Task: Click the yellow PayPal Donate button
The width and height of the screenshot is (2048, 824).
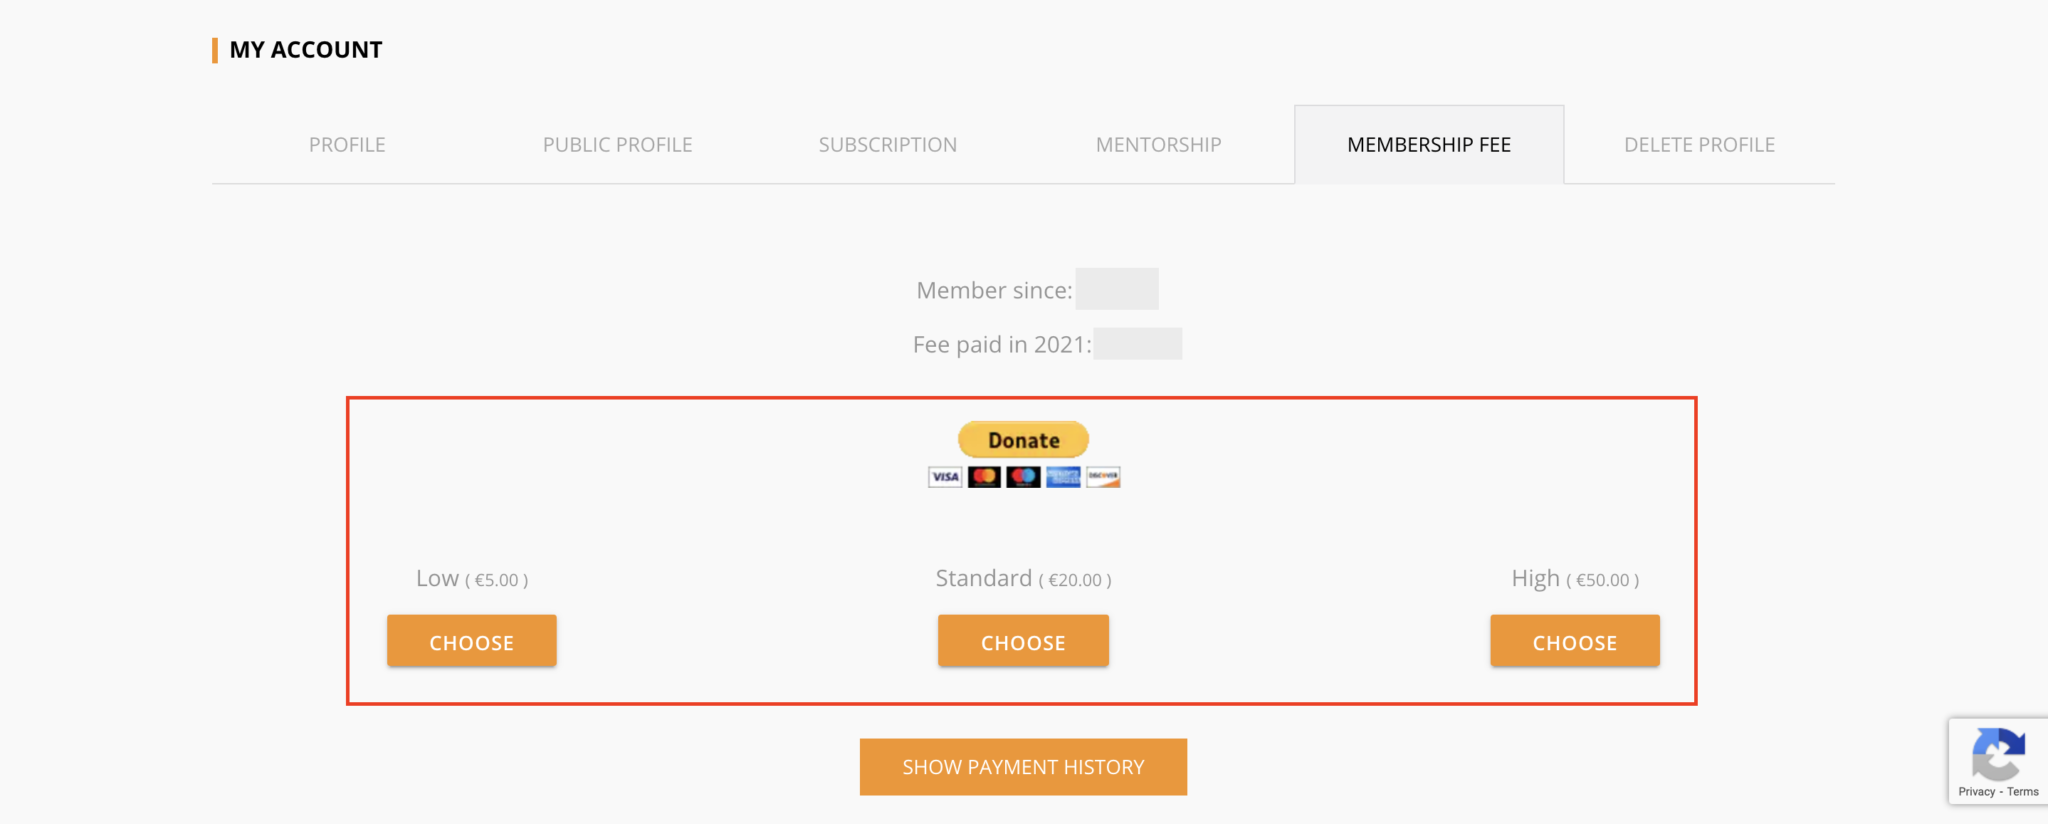Action: [1023, 440]
